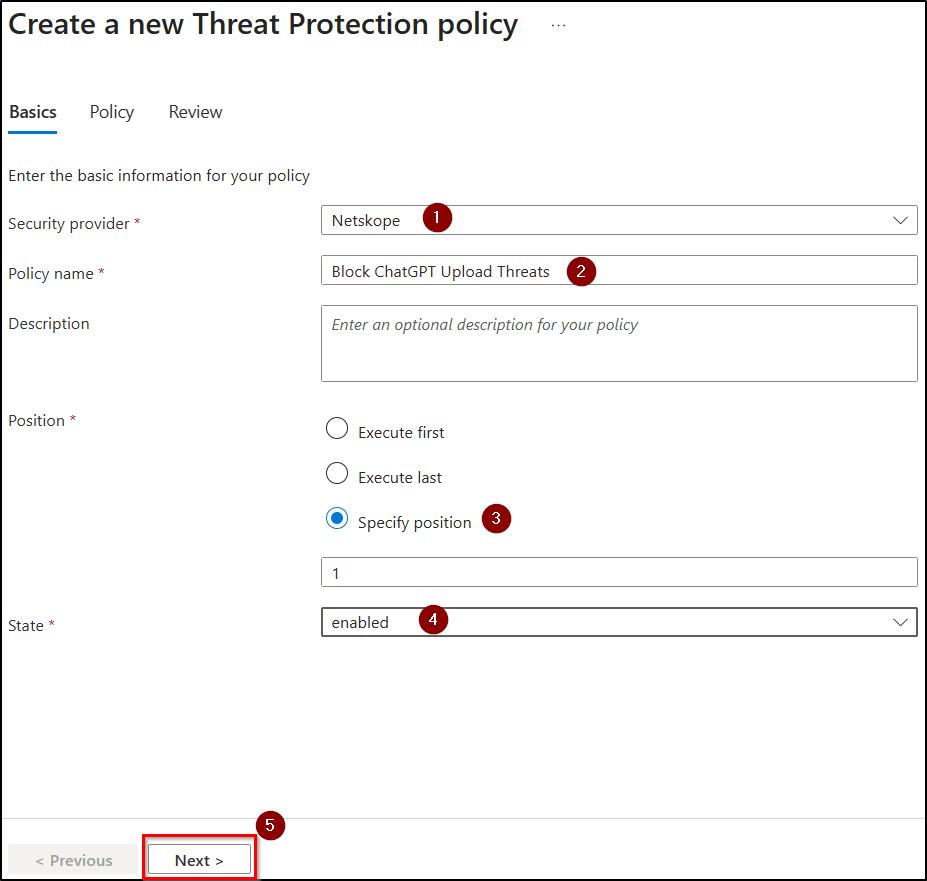Click into the Description text area

(618, 345)
